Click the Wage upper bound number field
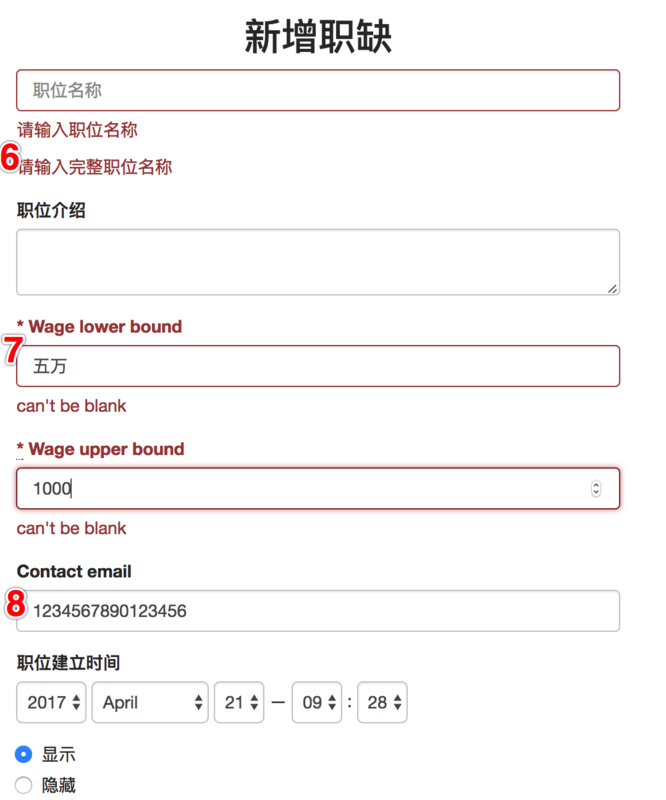The image size is (666, 800). pyautogui.click(x=318, y=488)
